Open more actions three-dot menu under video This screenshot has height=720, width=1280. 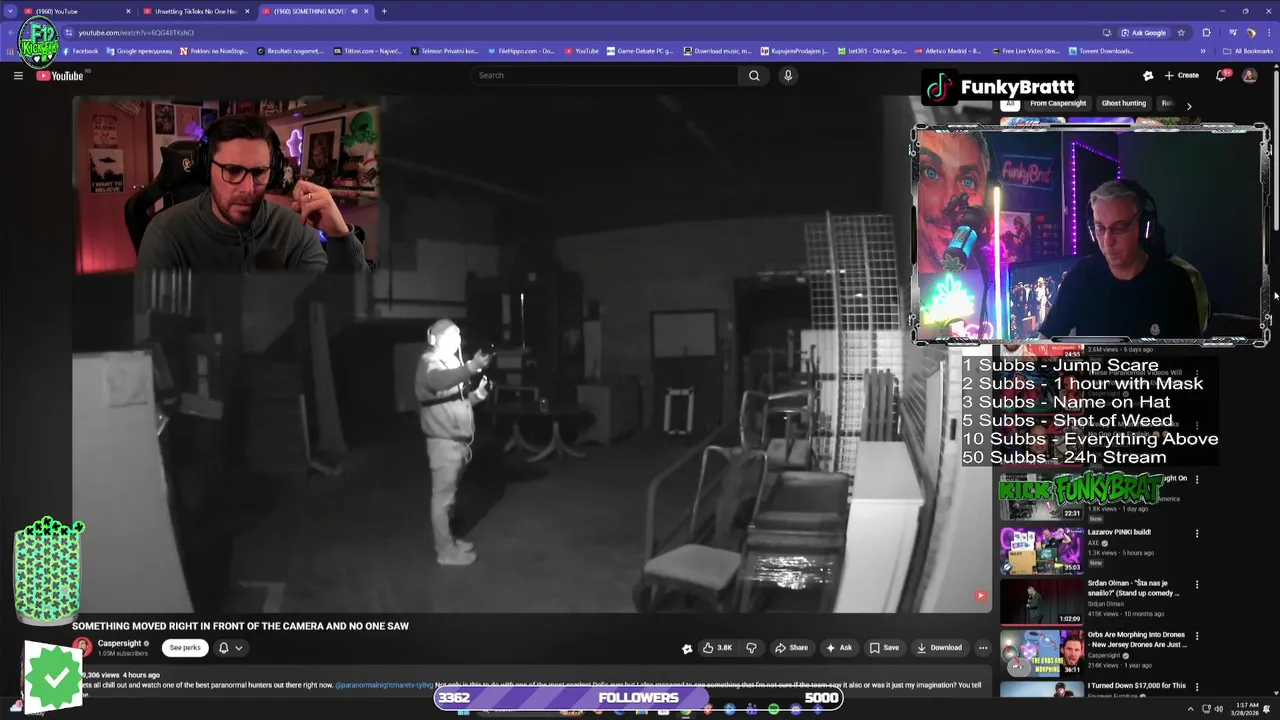tap(983, 648)
